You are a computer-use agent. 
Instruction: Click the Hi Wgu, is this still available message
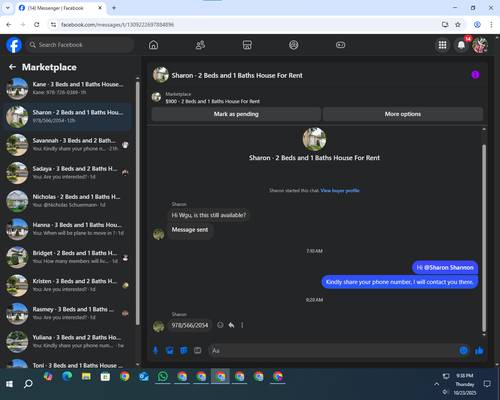tap(209, 215)
